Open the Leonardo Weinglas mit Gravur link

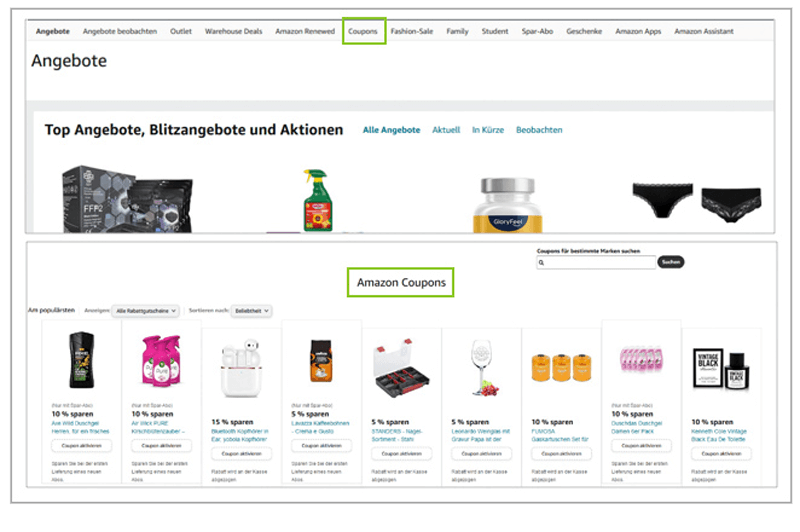click(x=481, y=435)
